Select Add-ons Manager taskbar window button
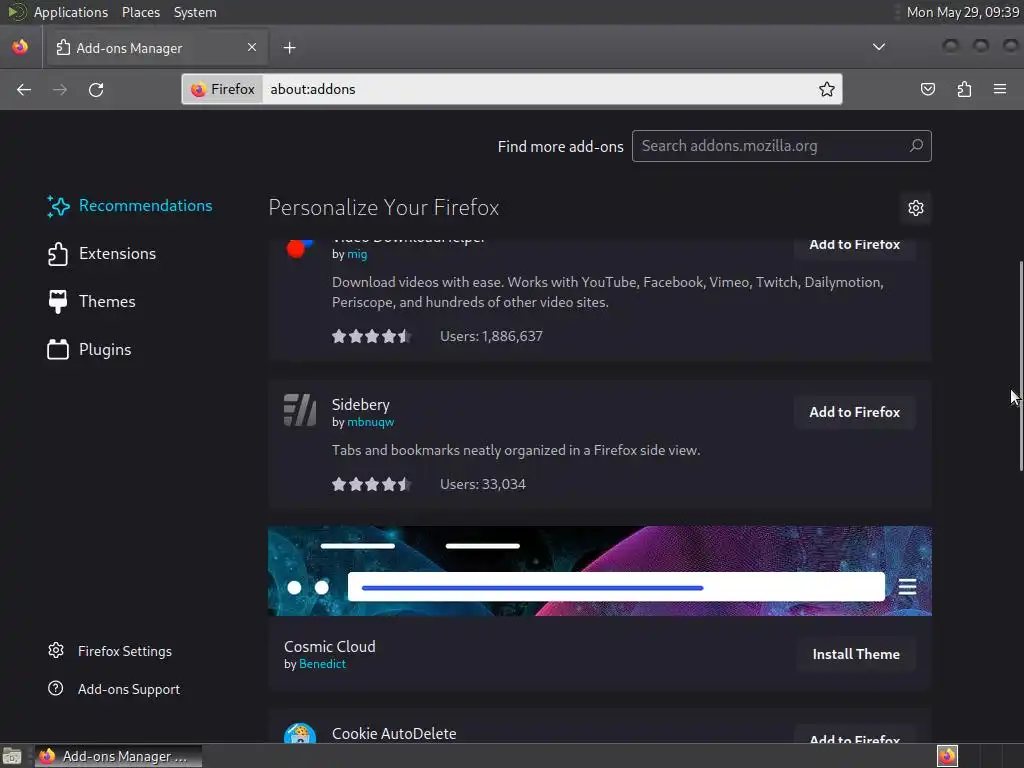This screenshot has height=768, width=1024. 118,756
